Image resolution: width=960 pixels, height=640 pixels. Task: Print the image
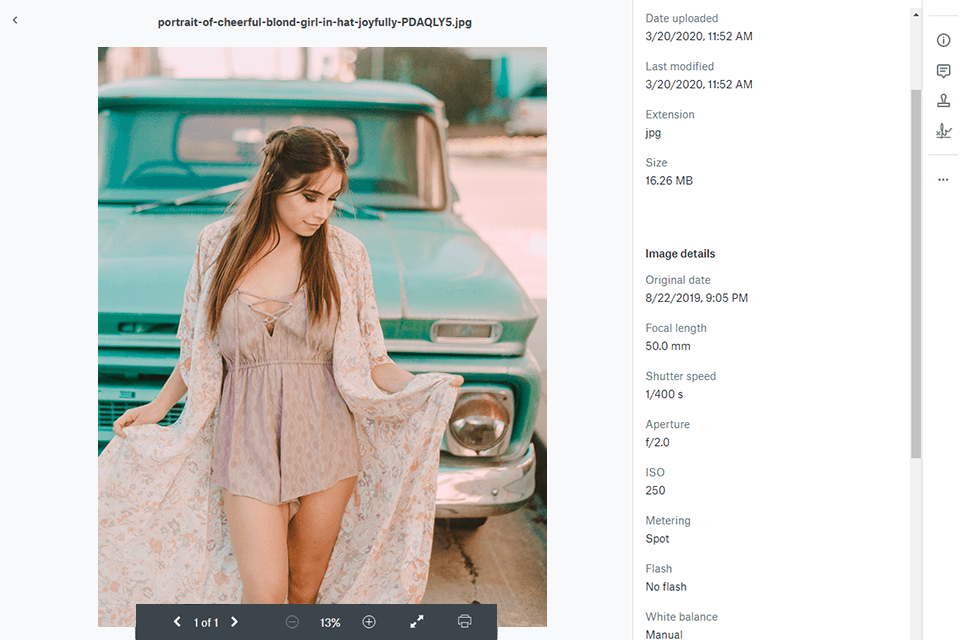coord(464,622)
